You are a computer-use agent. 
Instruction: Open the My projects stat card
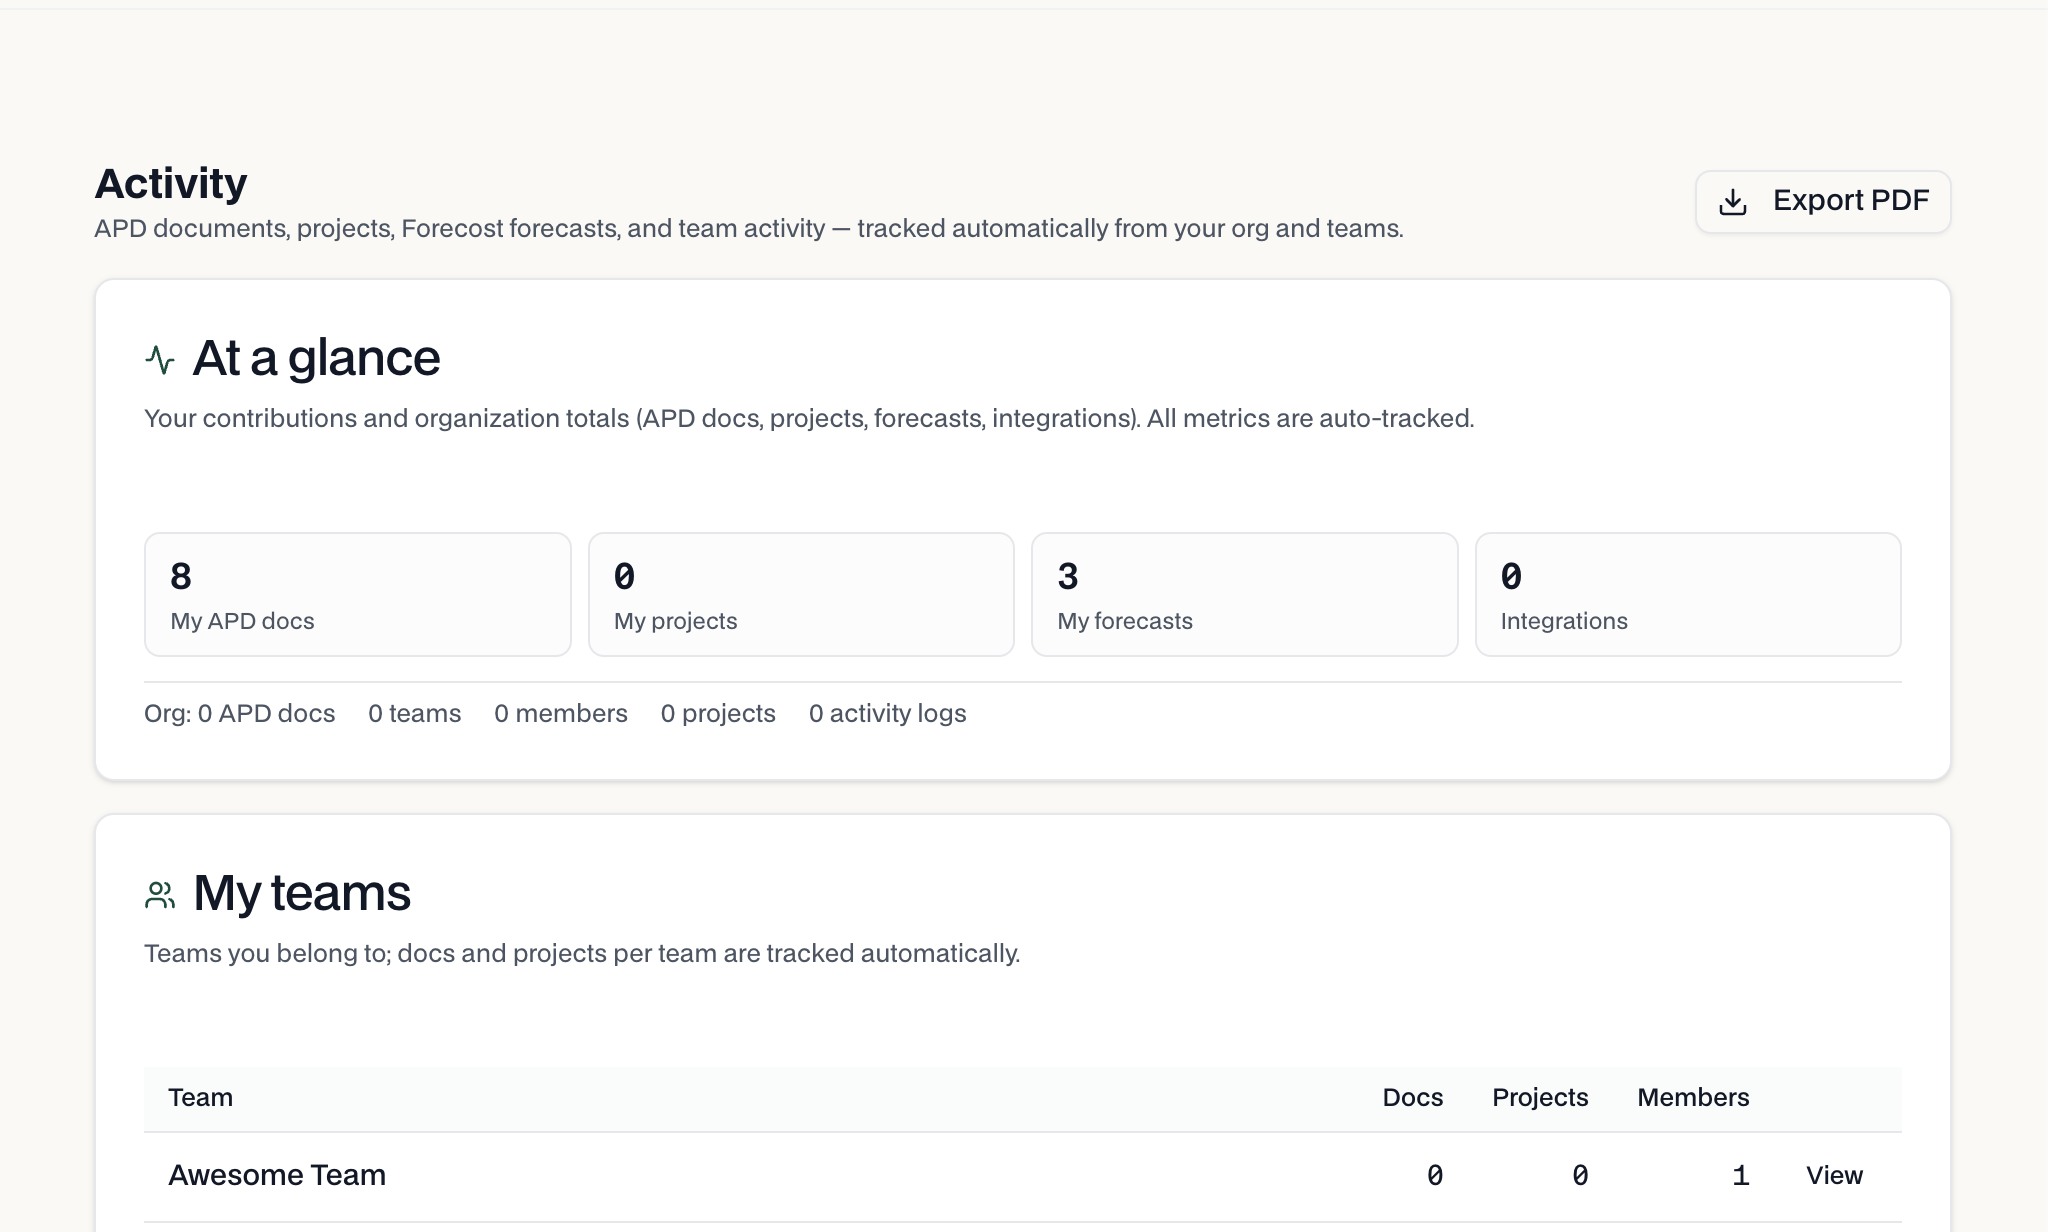tap(801, 594)
